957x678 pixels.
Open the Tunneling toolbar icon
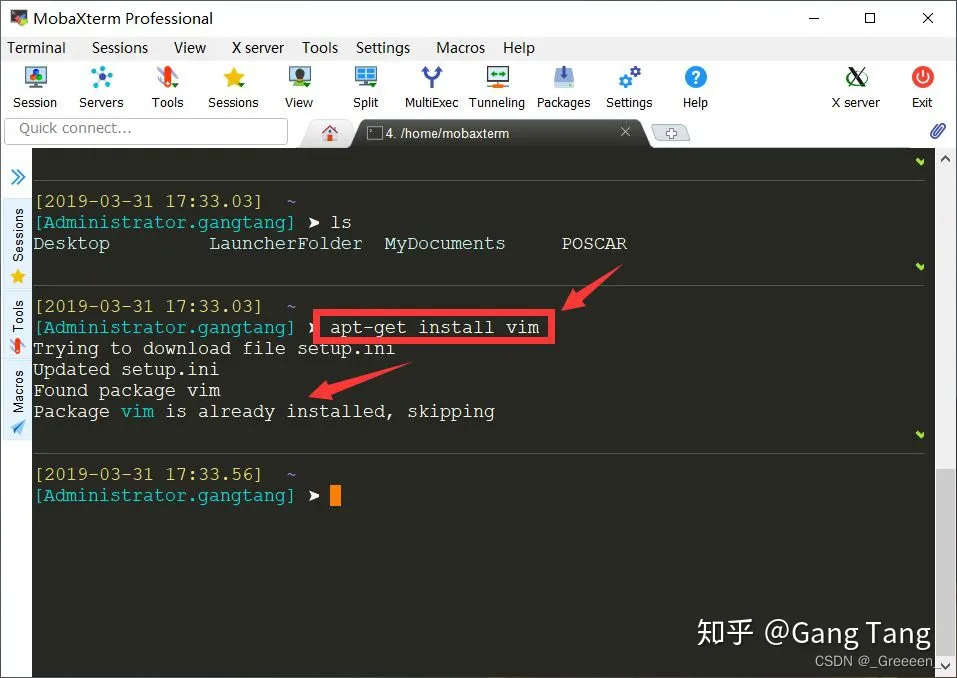pos(497,87)
